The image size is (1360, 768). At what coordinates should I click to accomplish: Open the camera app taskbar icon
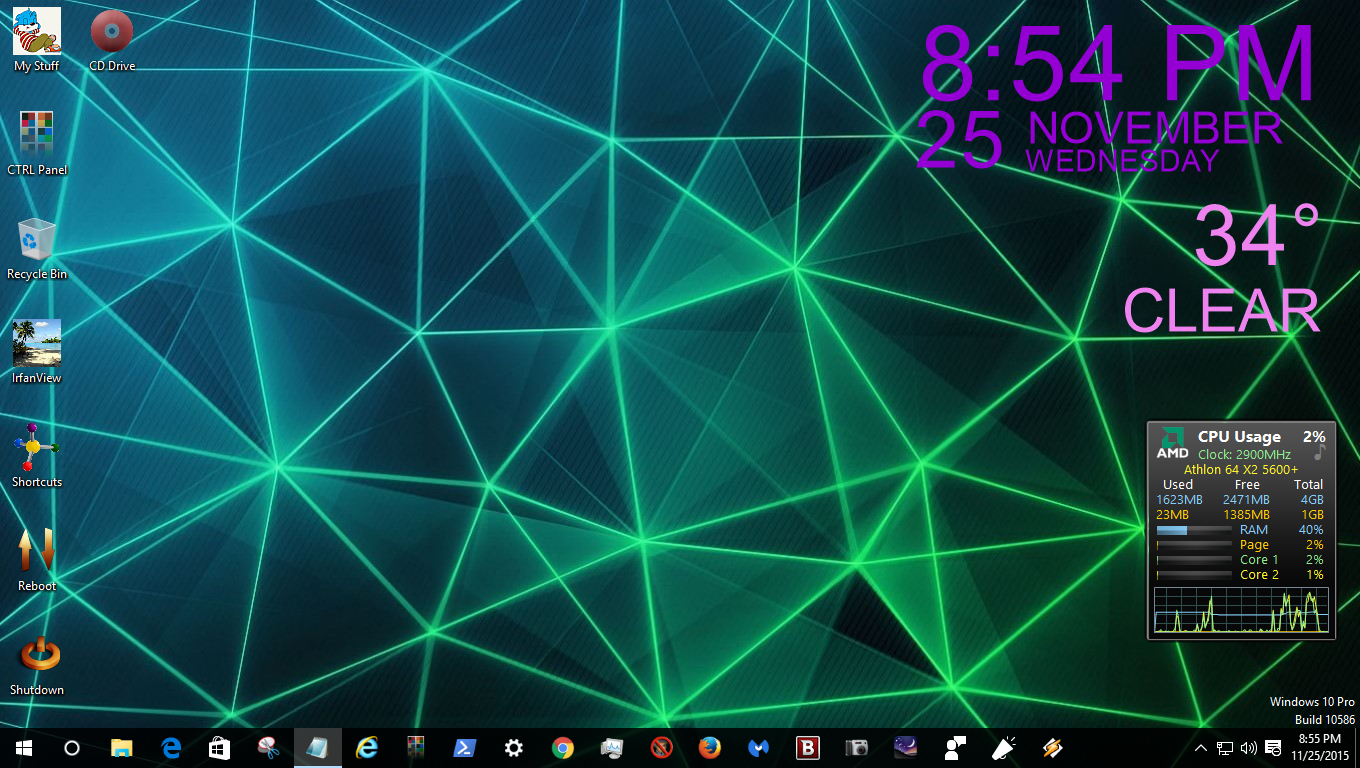click(856, 748)
